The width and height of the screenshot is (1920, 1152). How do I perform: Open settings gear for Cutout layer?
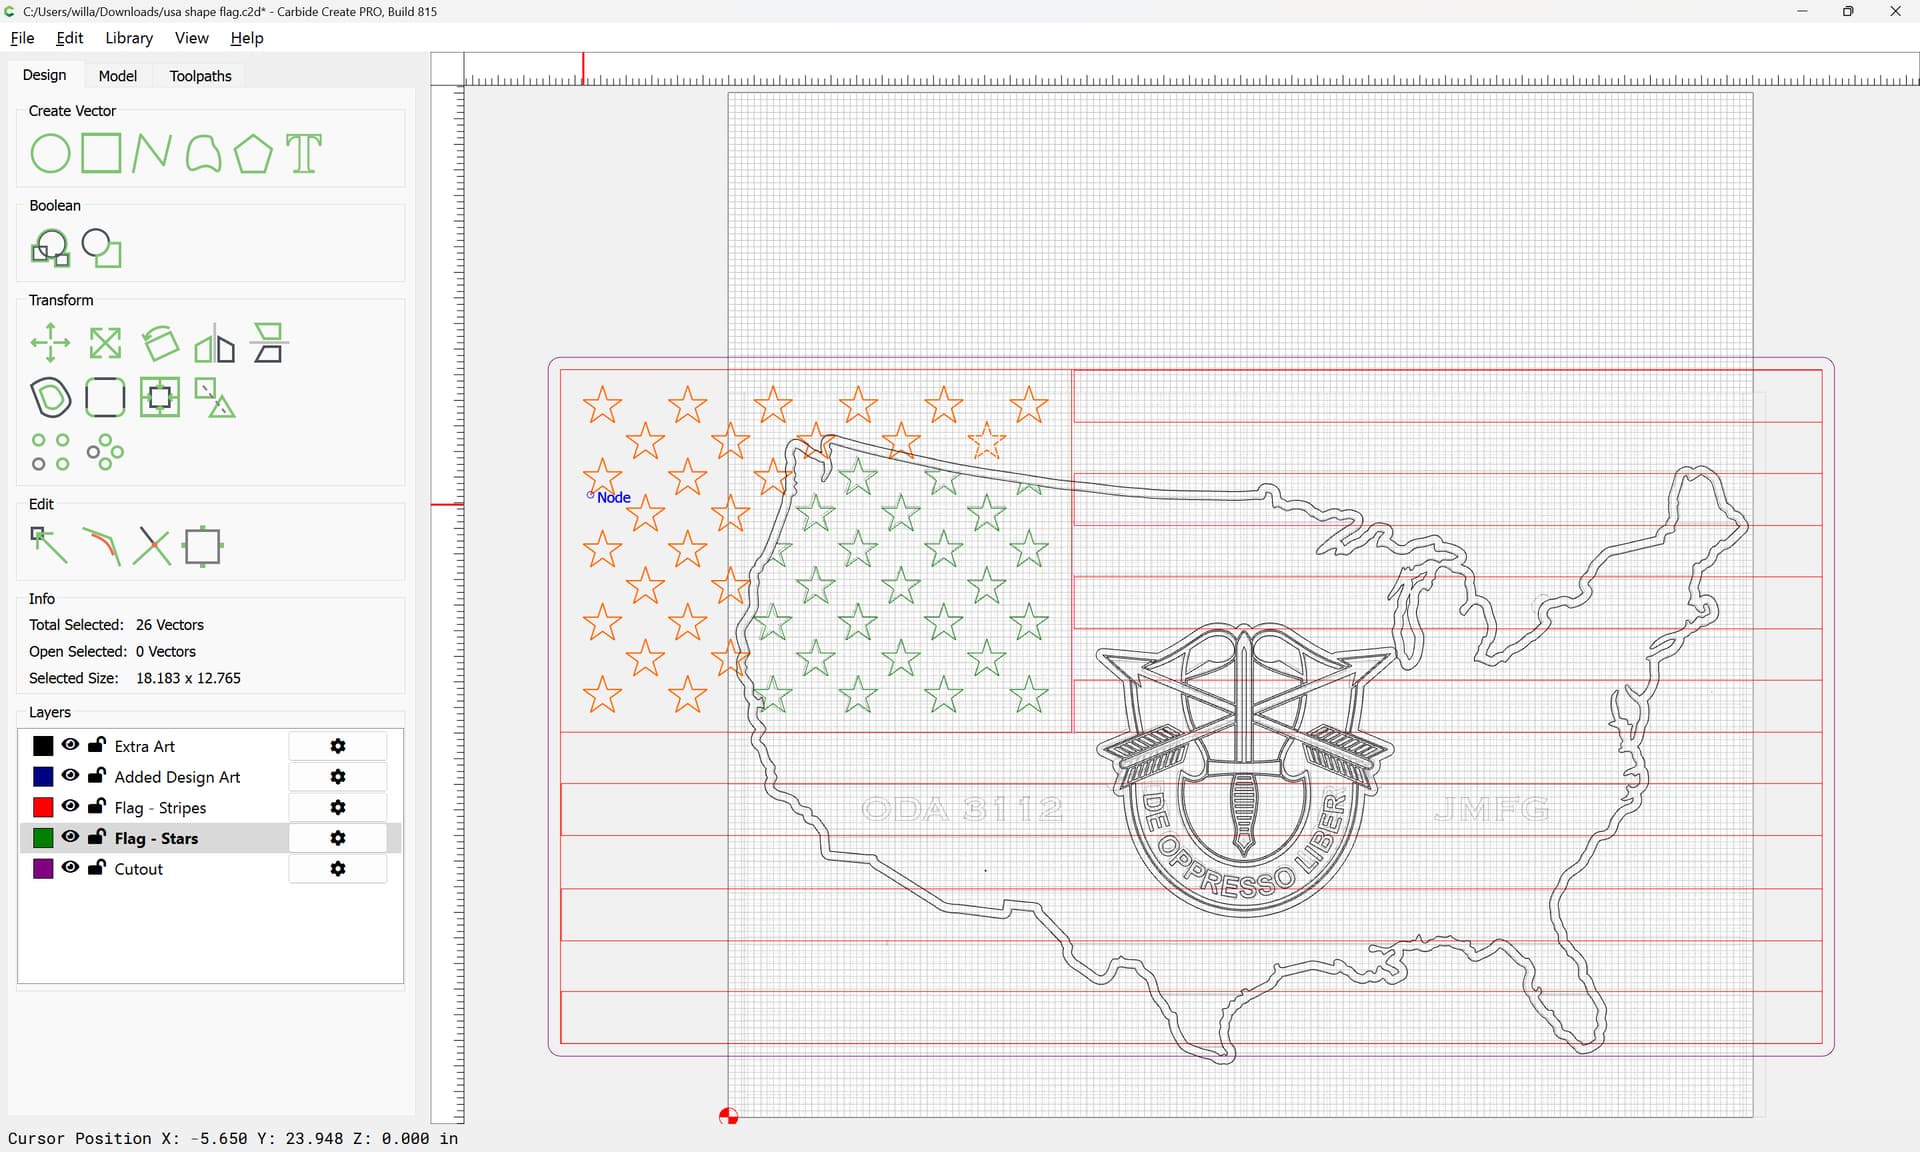tap(338, 869)
